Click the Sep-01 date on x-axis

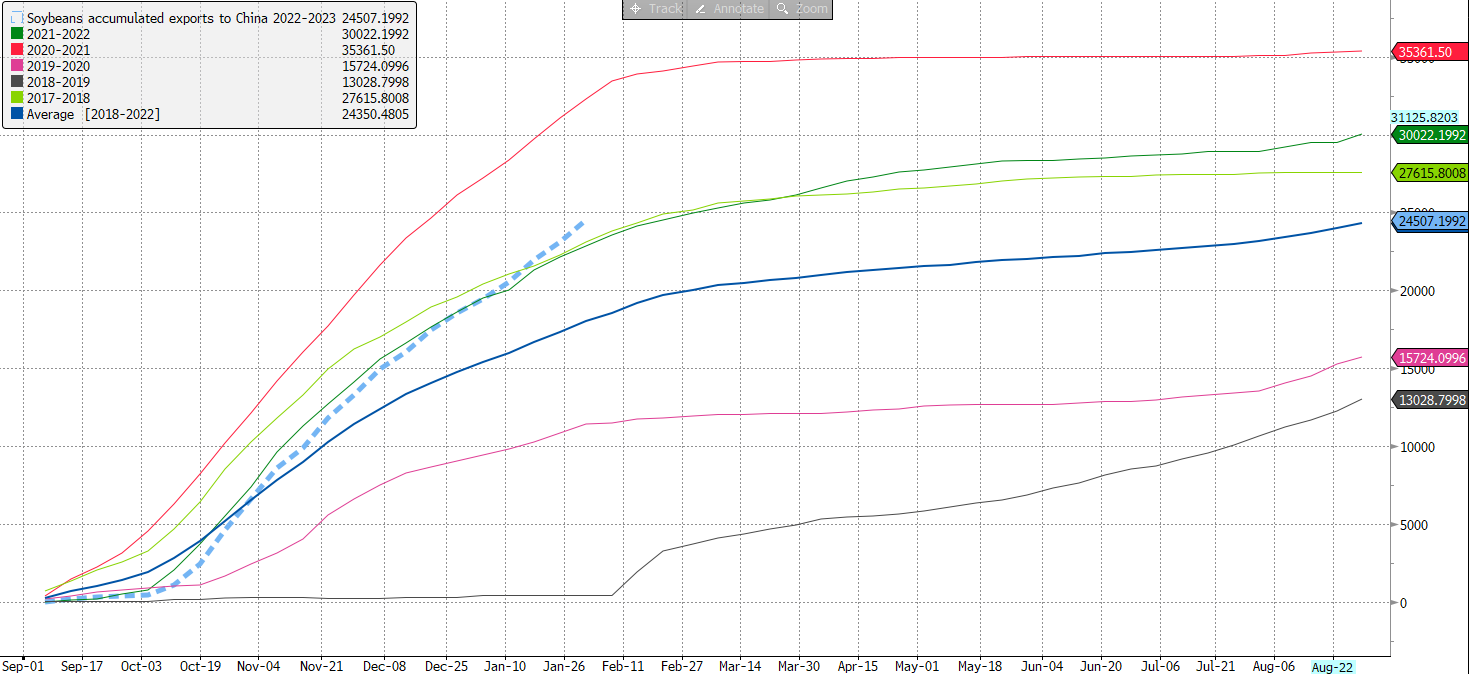point(23,666)
